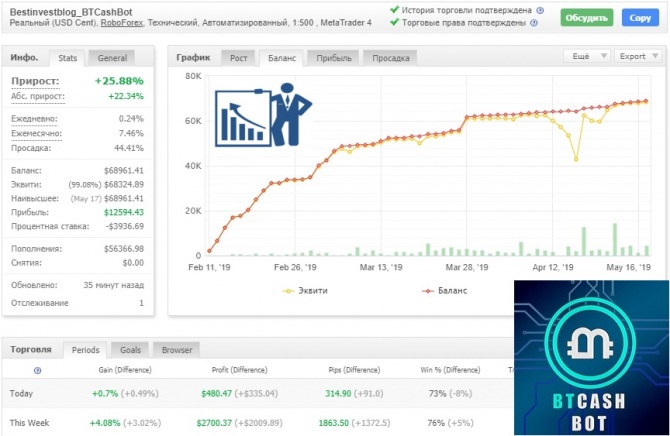Click the 35 минут назад update text
This screenshot has height=436, width=670.
point(114,285)
